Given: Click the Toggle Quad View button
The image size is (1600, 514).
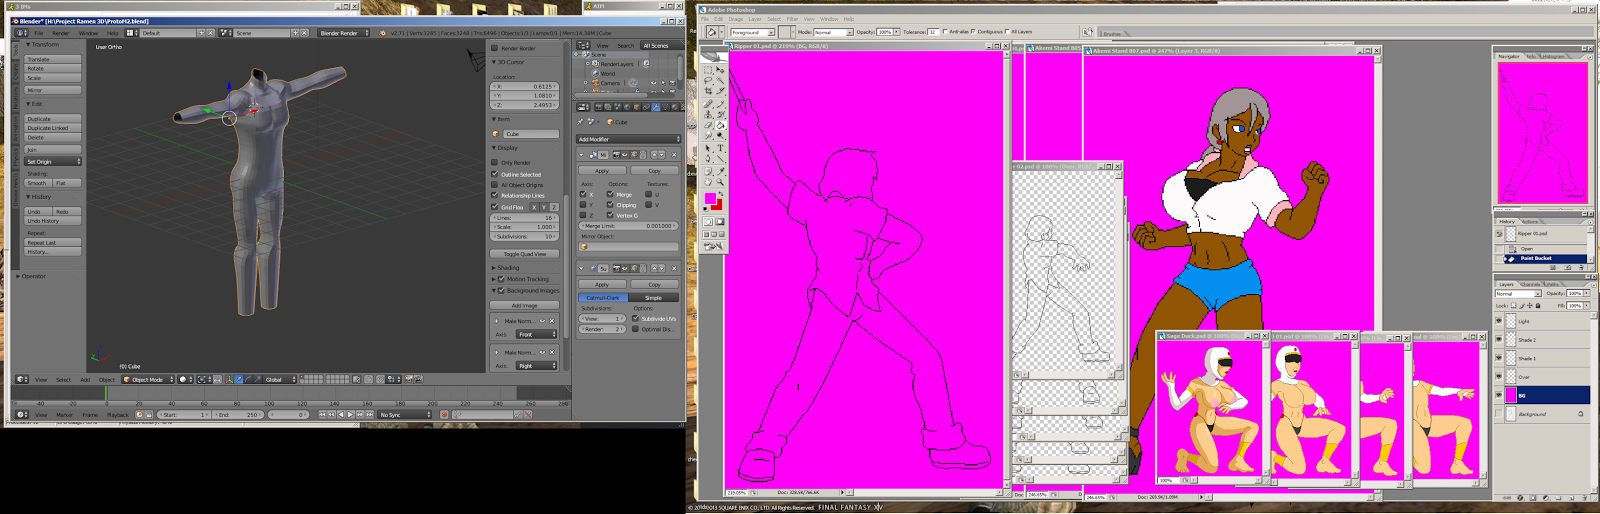Looking at the screenshot, I should coord(525,254).
